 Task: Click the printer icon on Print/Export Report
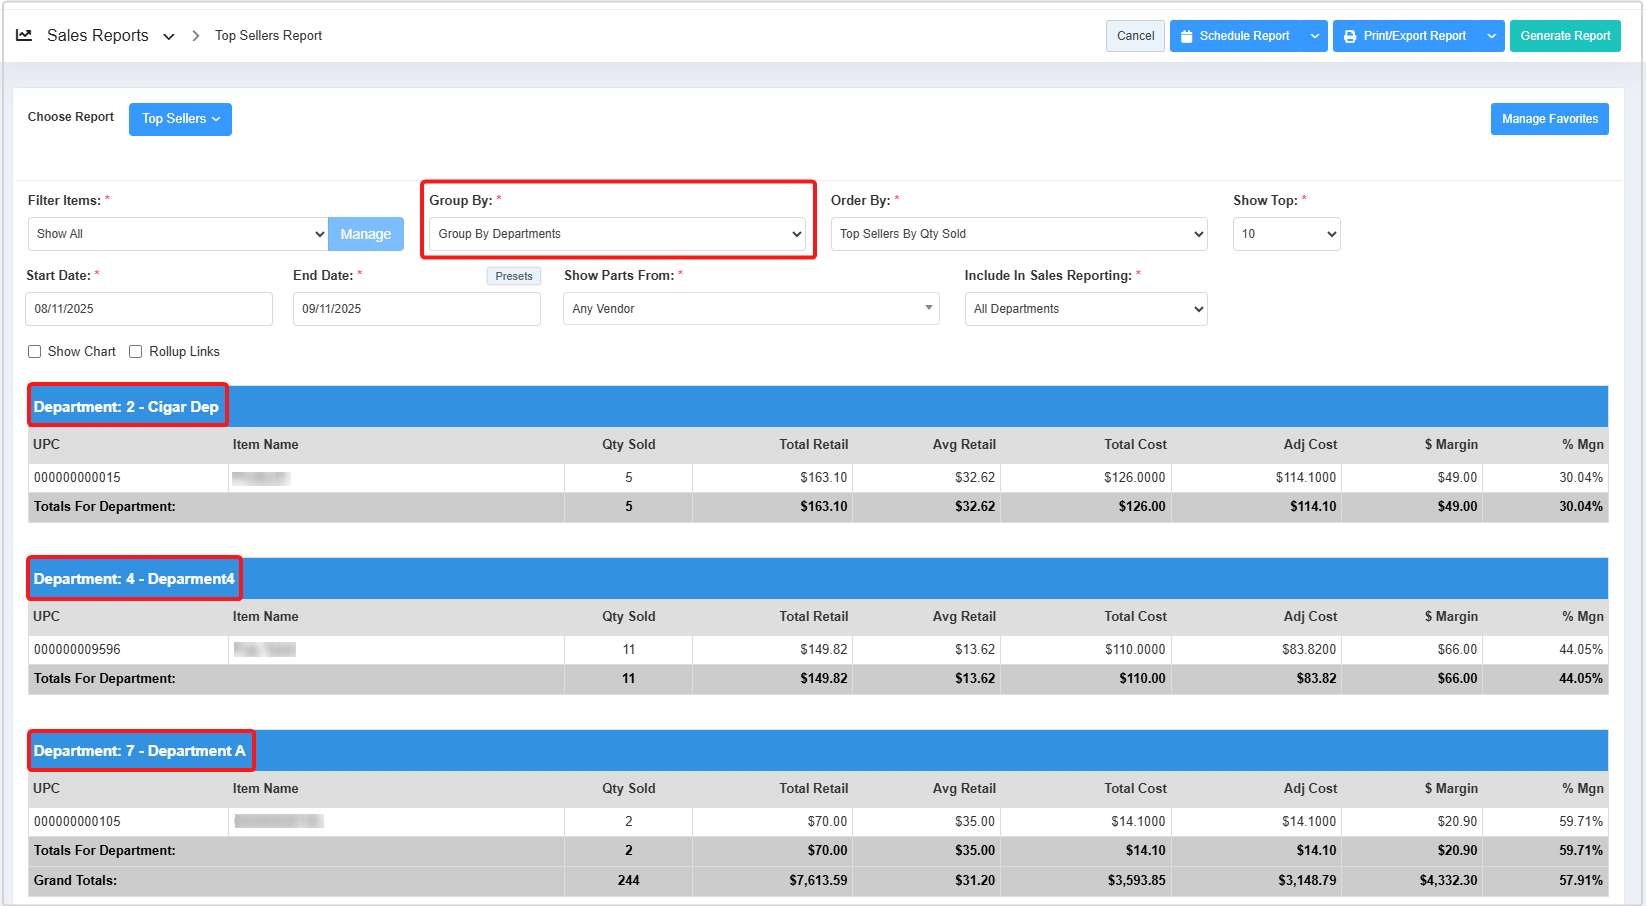click(1350, 36)
